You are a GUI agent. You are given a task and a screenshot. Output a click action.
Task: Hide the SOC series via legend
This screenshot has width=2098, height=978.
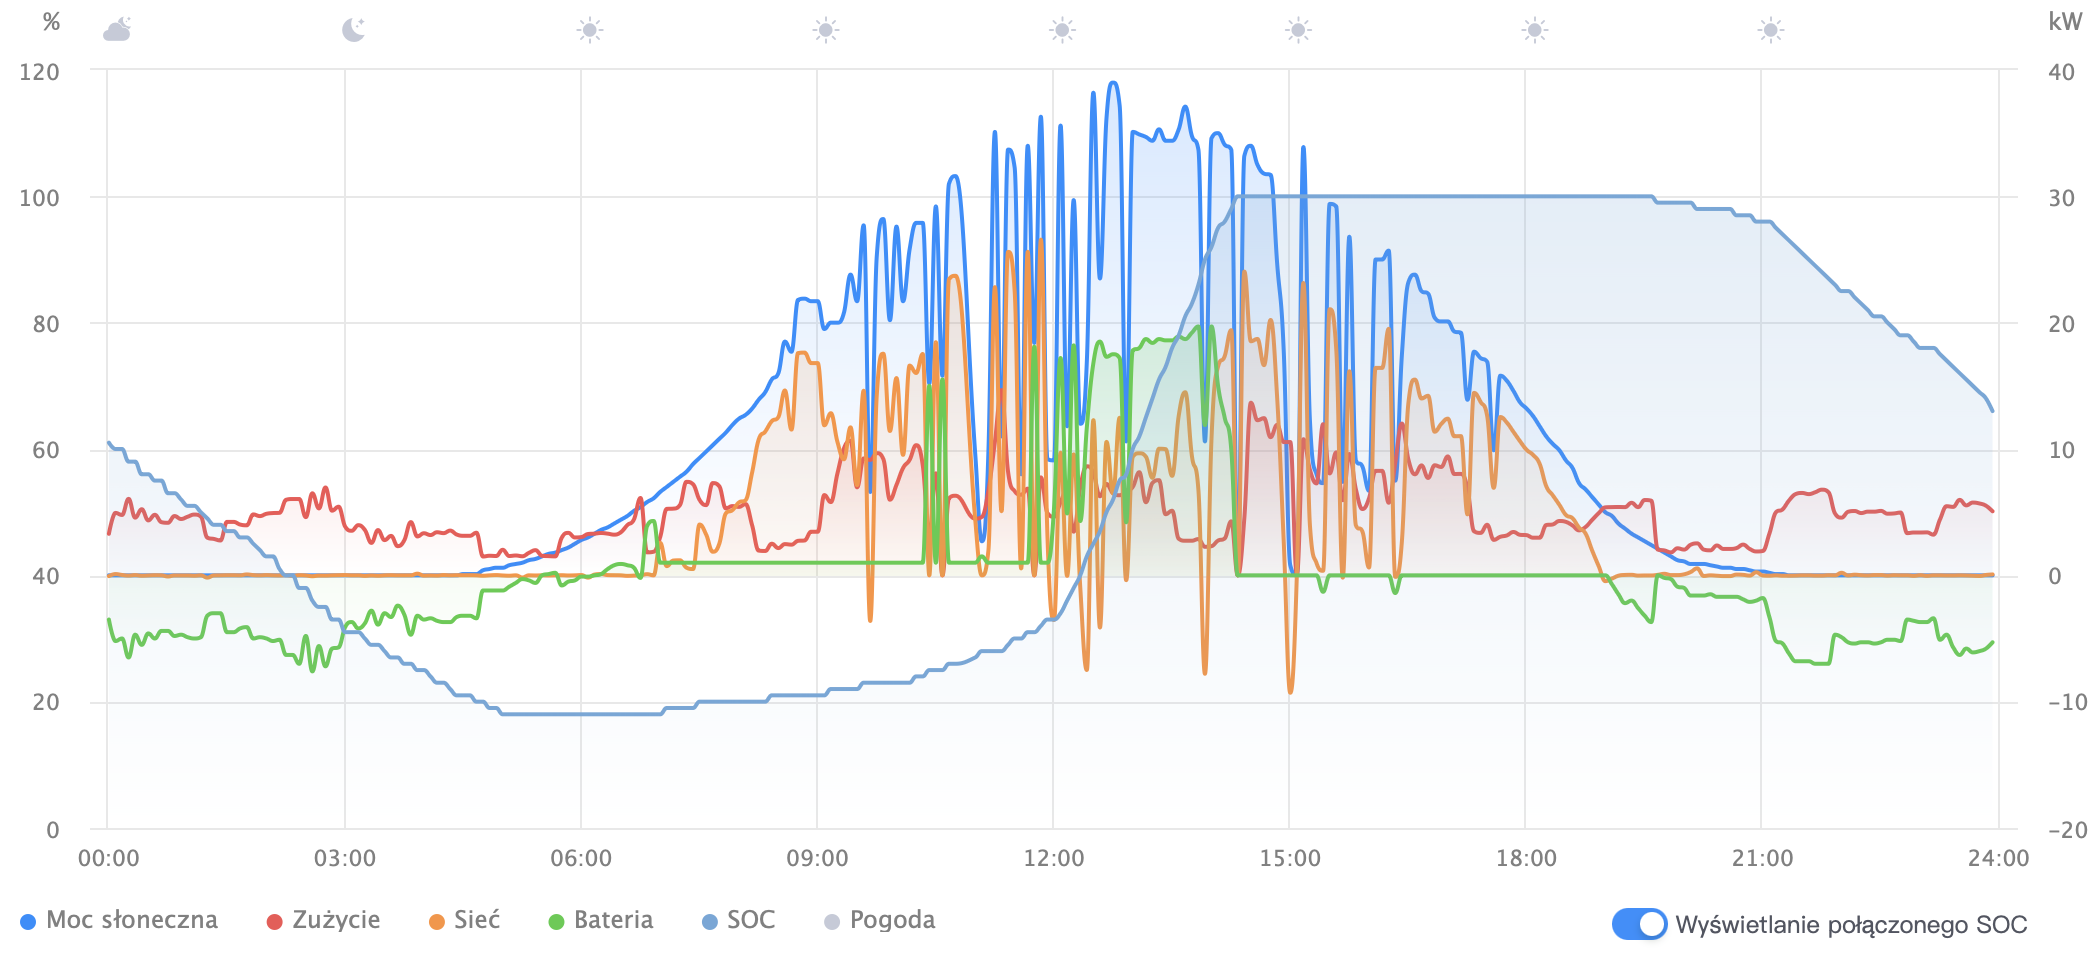739,920
